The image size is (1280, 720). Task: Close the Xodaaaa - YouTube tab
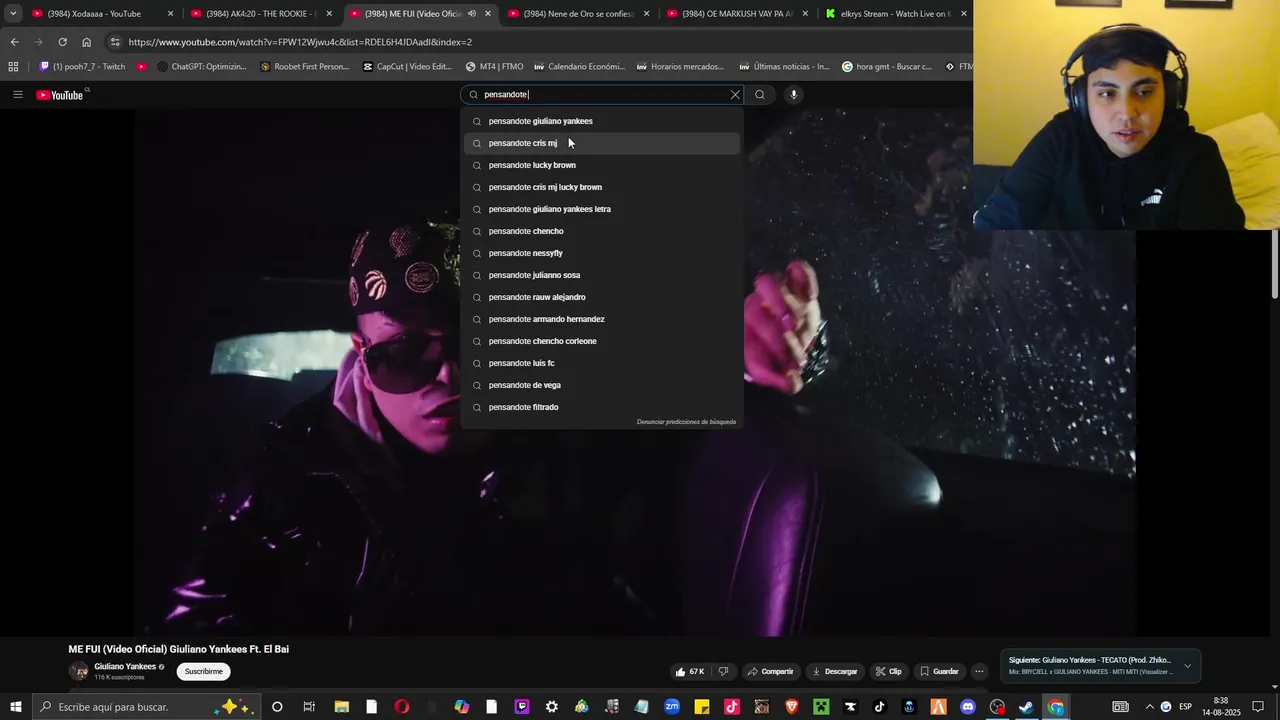click(x=170, y=14)
